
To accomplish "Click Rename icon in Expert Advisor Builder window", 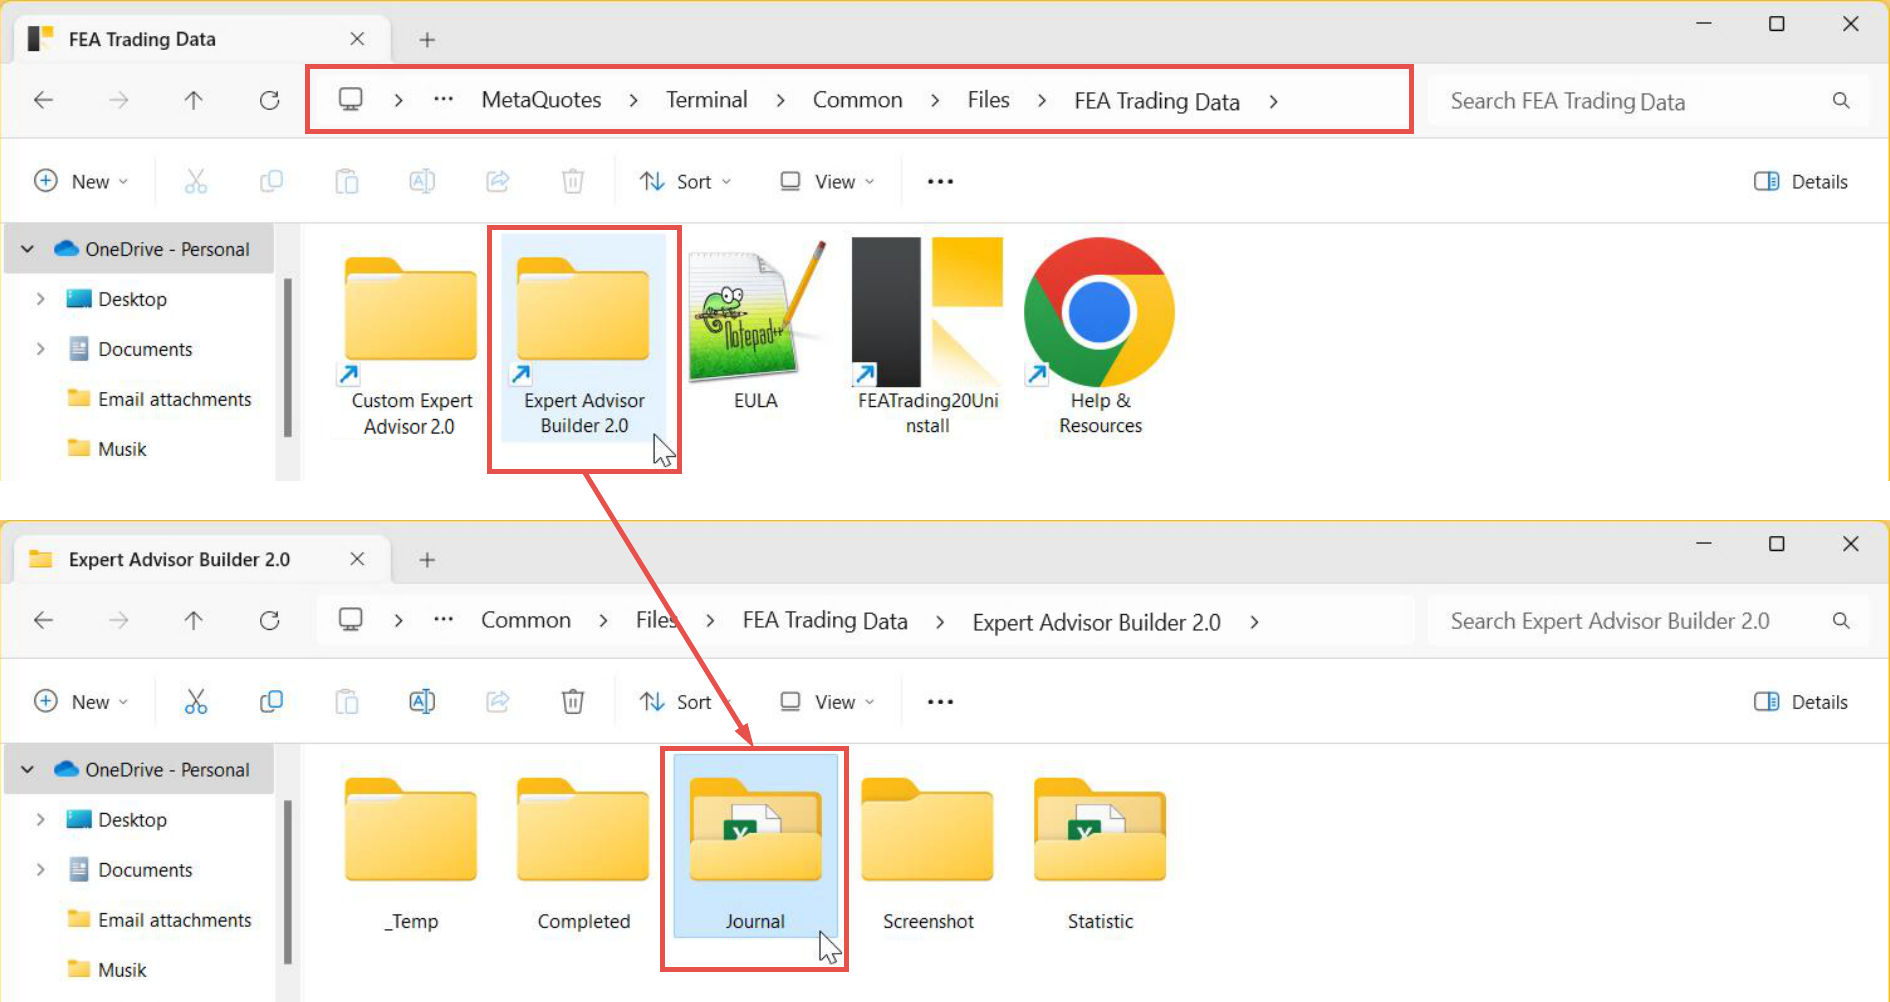I will click(x=422, y=702).
